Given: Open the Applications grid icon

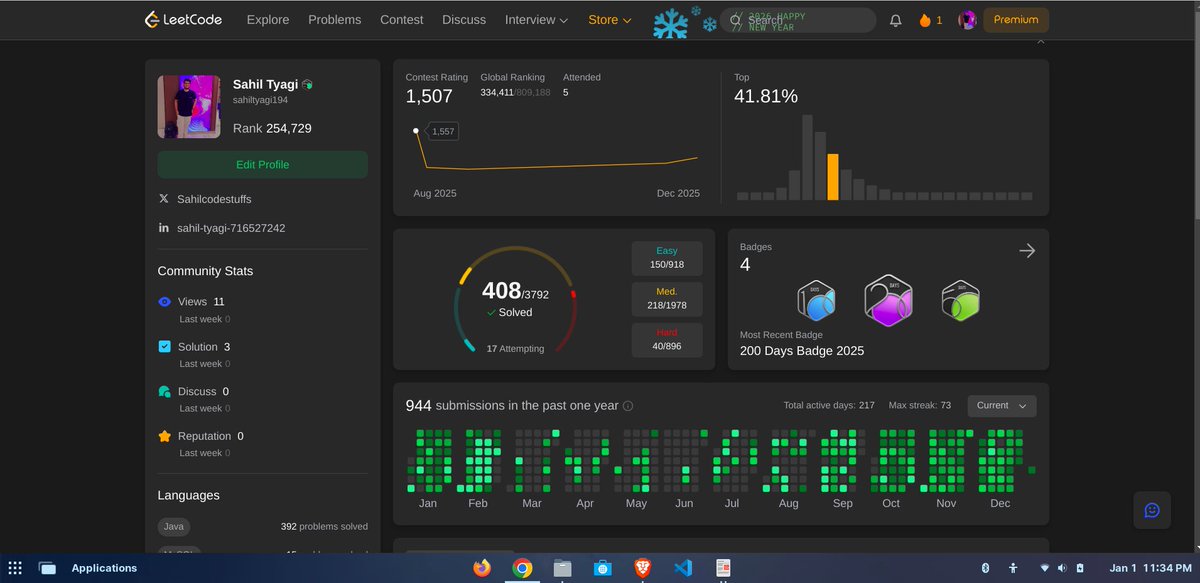Looking at the screenshot, I should tap(15, 568).
